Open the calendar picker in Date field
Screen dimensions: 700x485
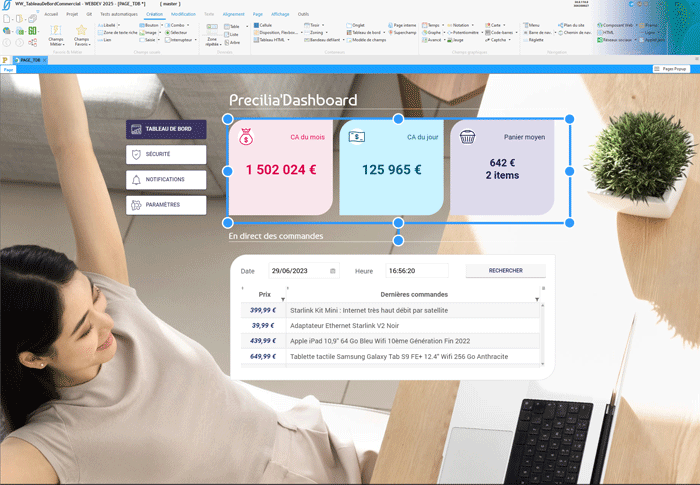tap(333, 271)
